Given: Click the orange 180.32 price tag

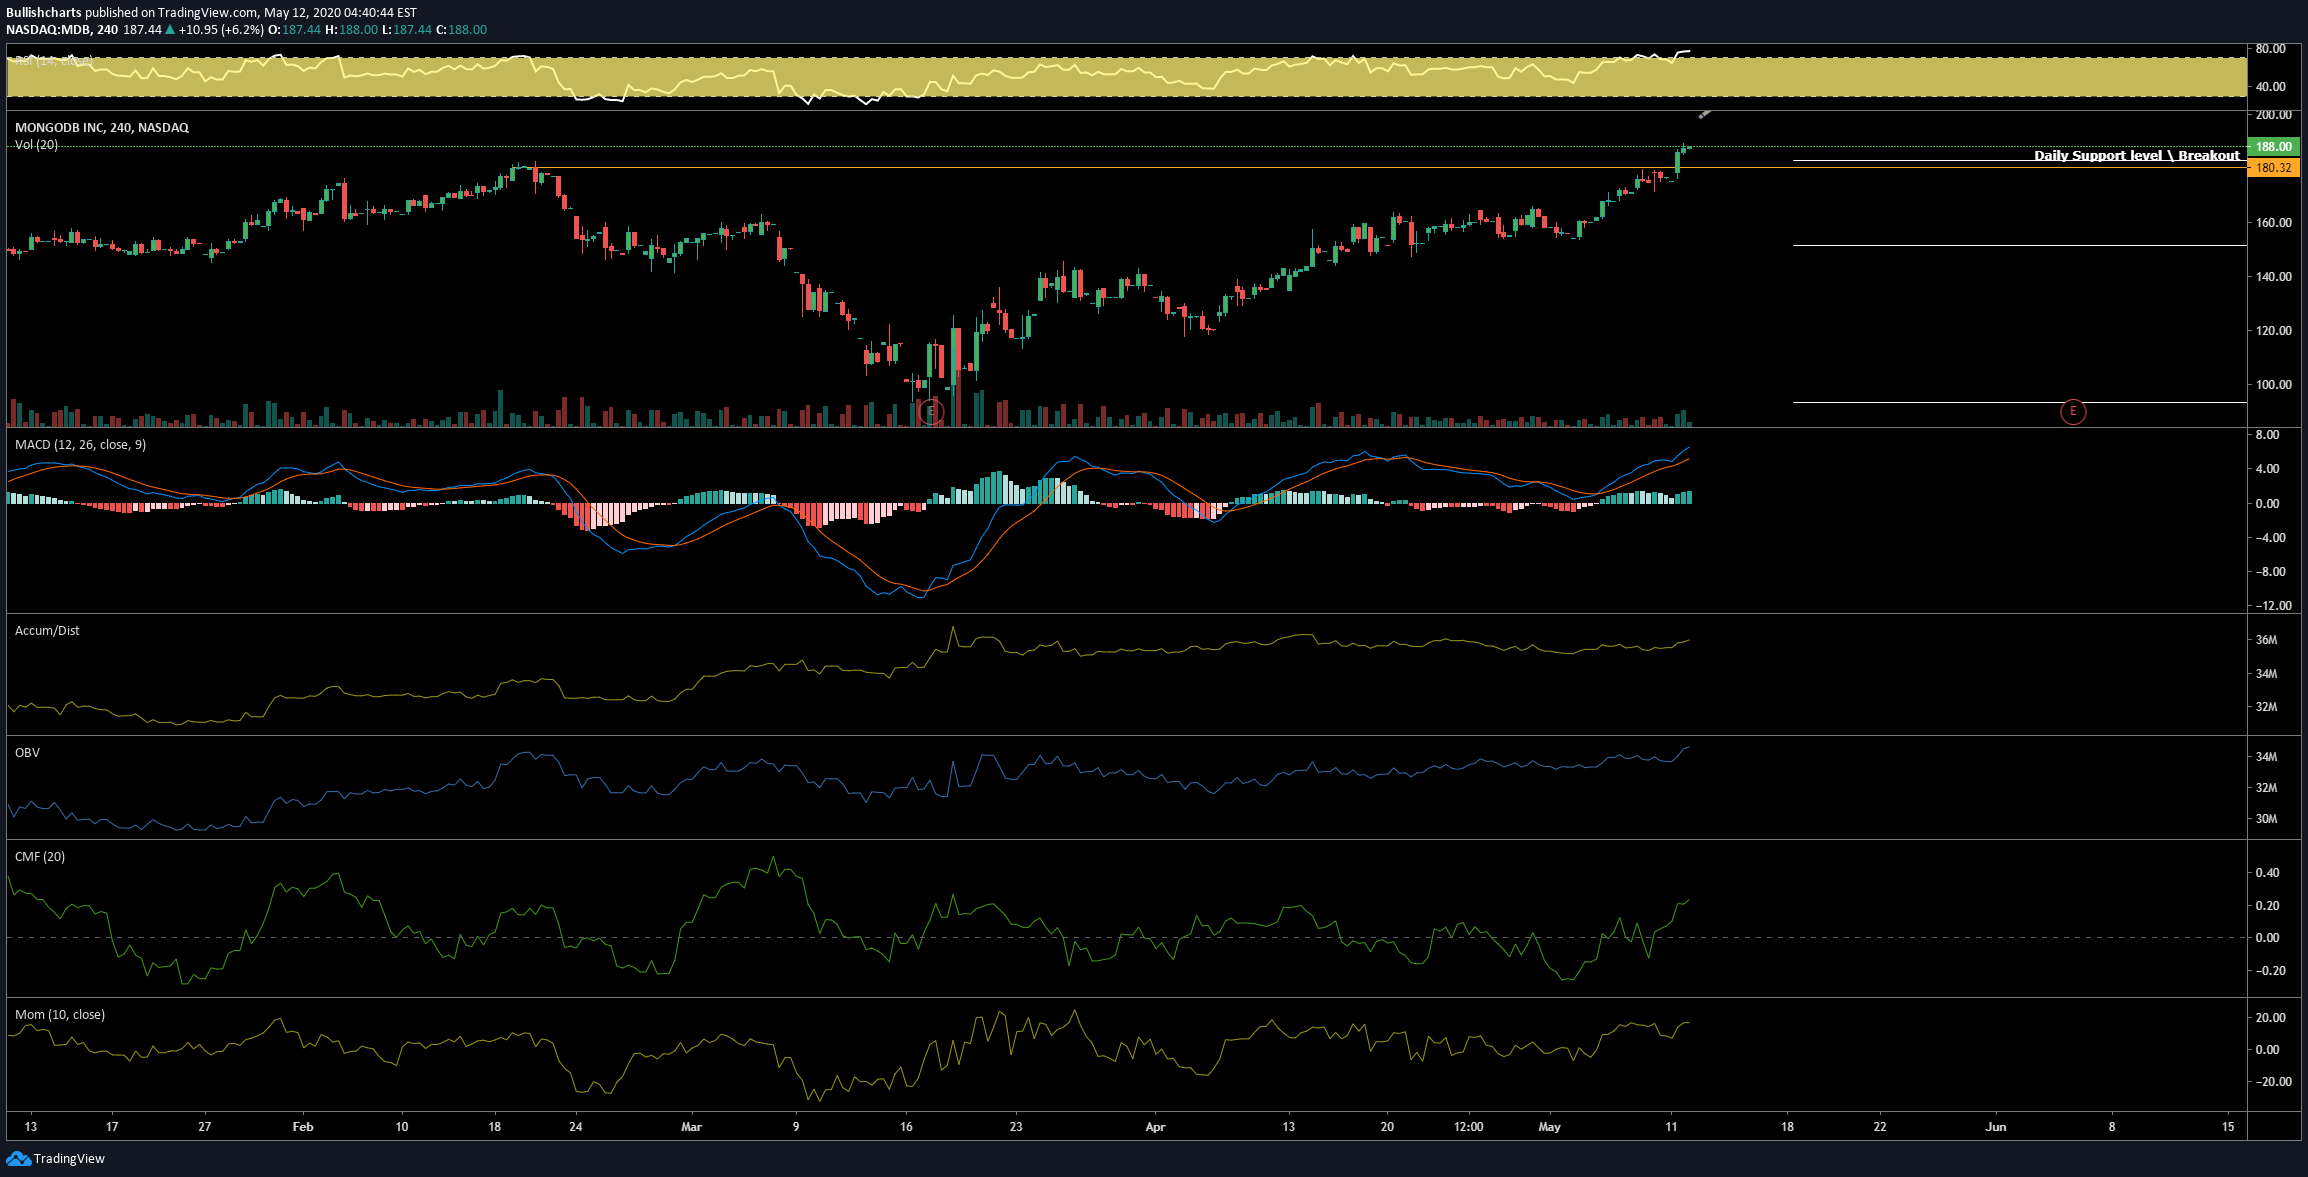Looking at the screenshot, I should [x=2273, y=168].
